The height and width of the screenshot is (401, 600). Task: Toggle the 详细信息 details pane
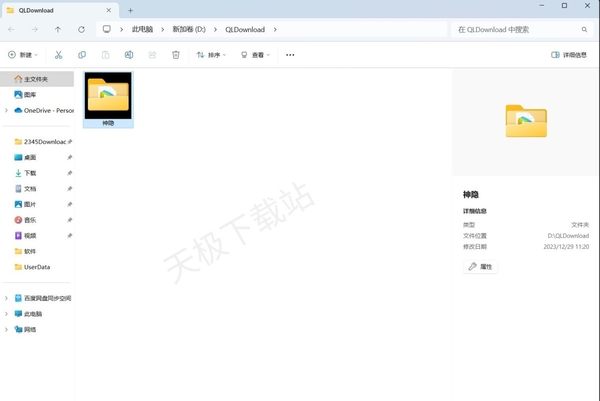[x=569, y=55]
